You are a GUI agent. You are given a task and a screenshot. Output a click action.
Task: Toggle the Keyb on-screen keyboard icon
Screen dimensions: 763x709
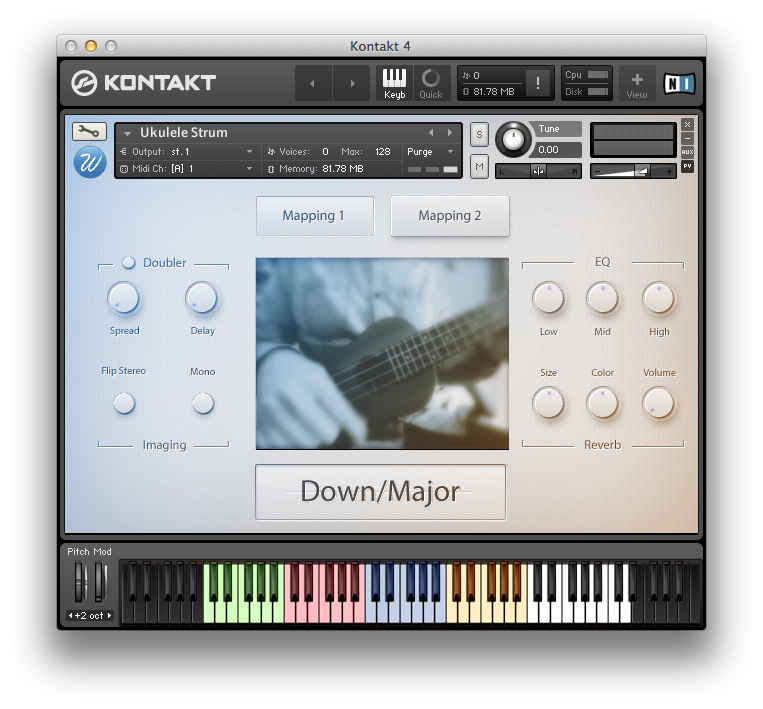point(394,83)
